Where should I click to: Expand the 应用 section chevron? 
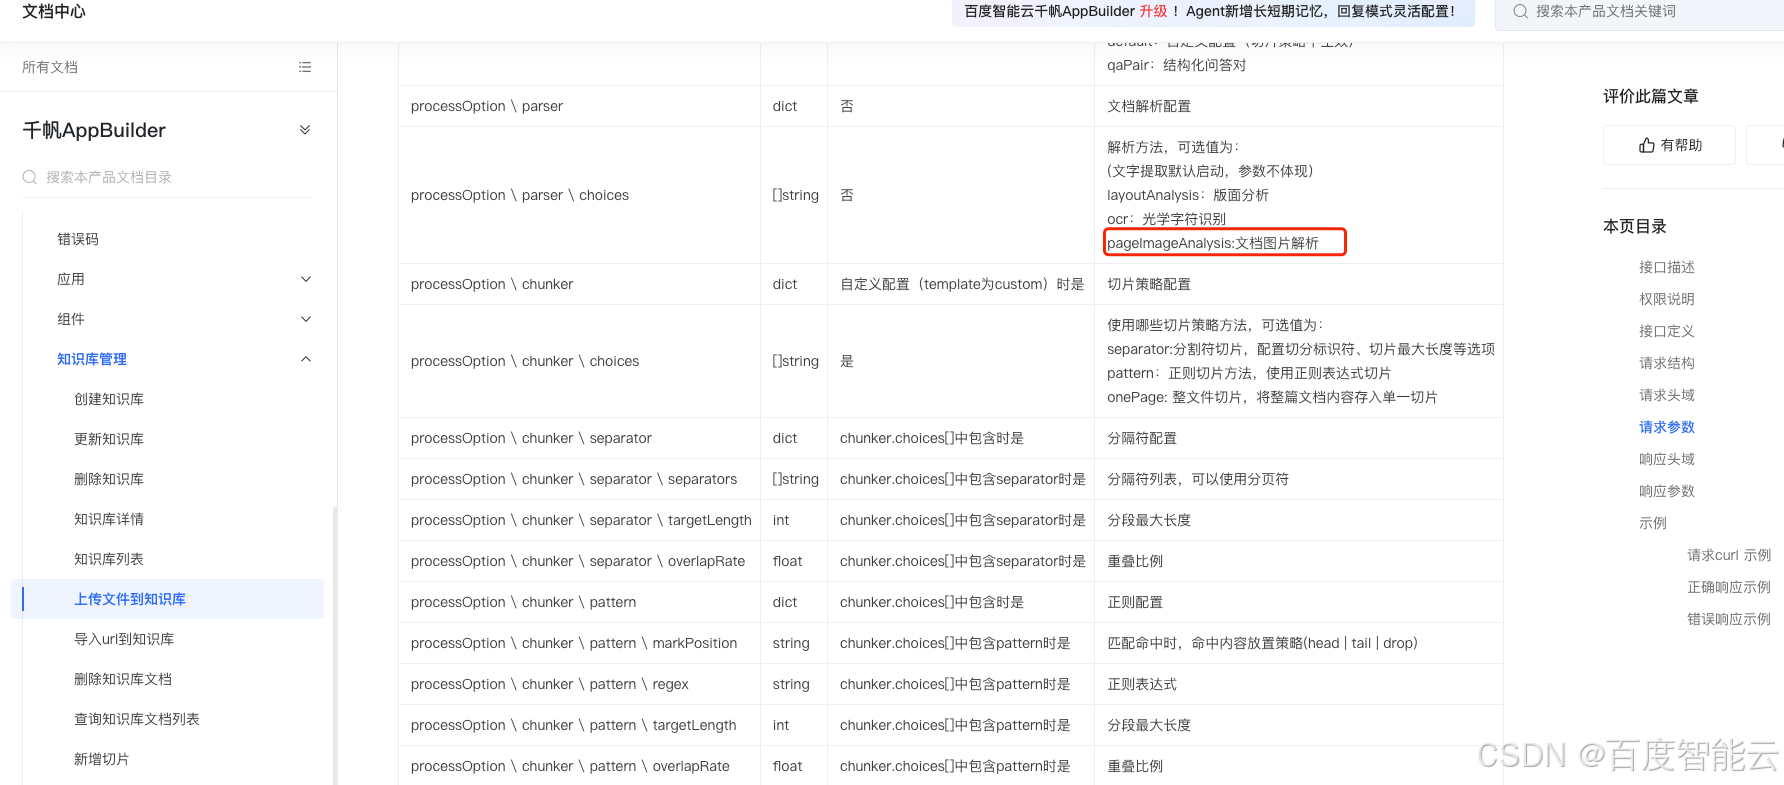pos(306,279)
